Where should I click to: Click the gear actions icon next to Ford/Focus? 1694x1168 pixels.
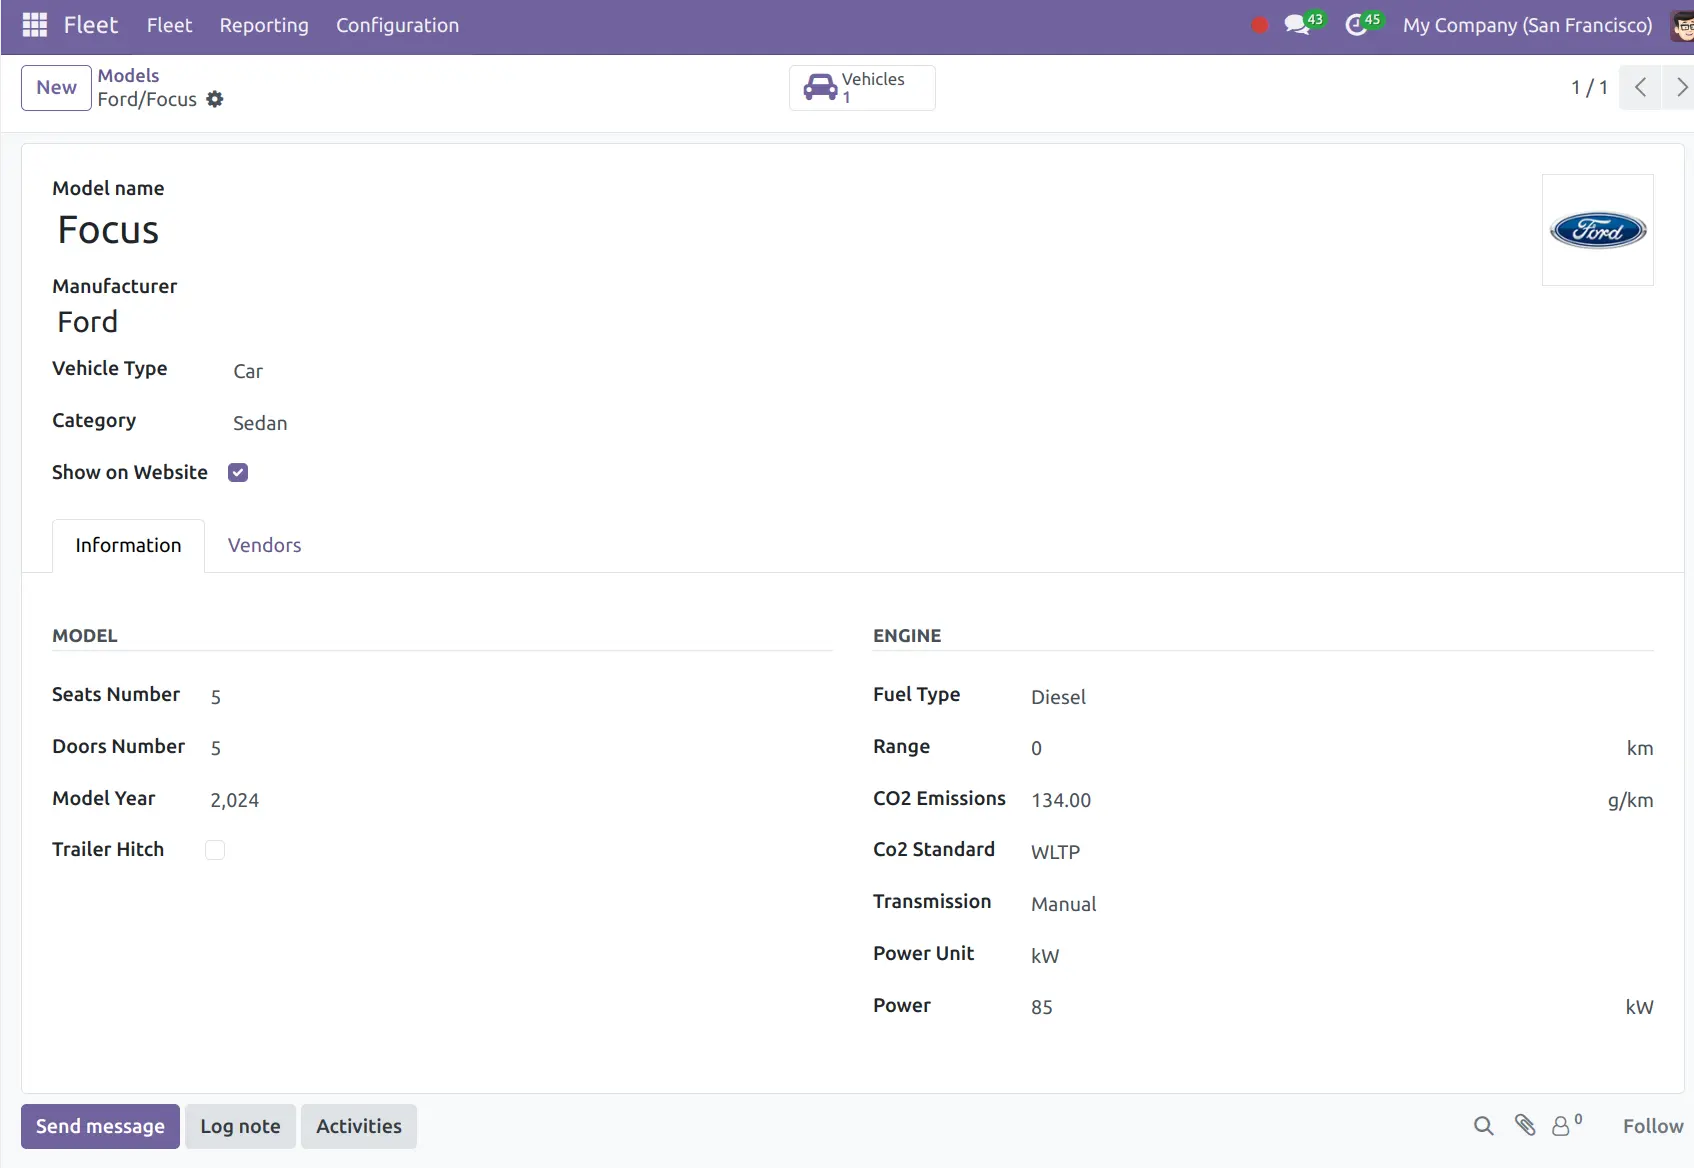tap(215, 99)
